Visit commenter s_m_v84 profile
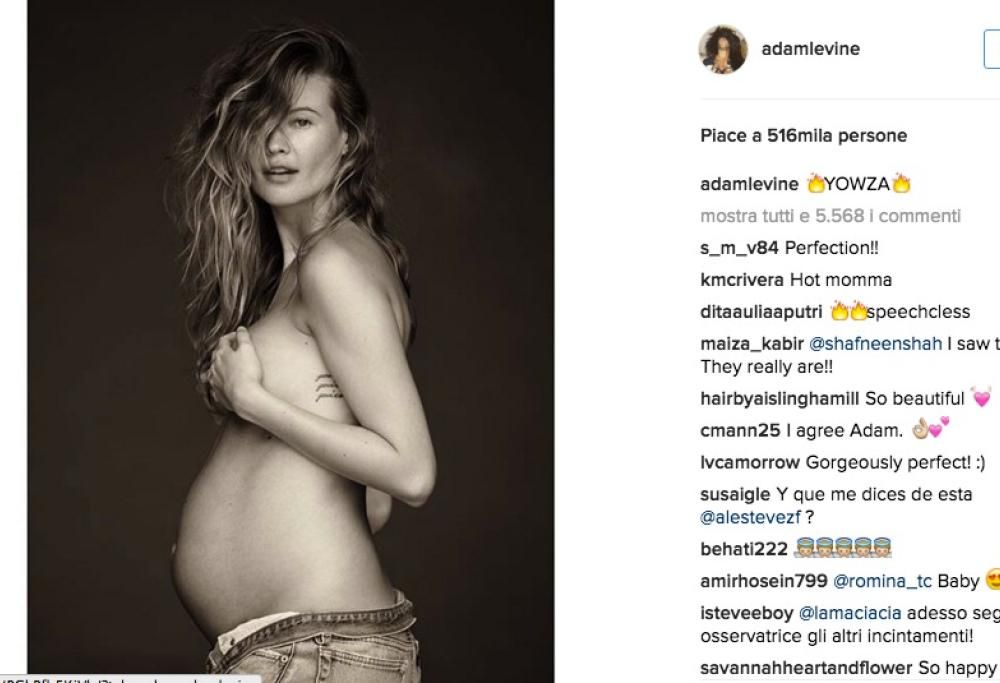Screen dimensions: 1000x683 pos(739,248)
